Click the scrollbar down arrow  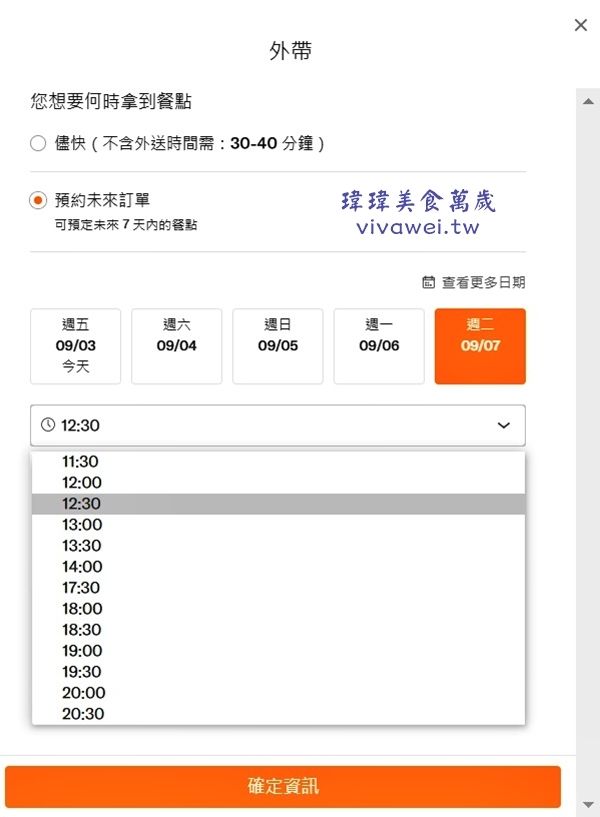588,803
